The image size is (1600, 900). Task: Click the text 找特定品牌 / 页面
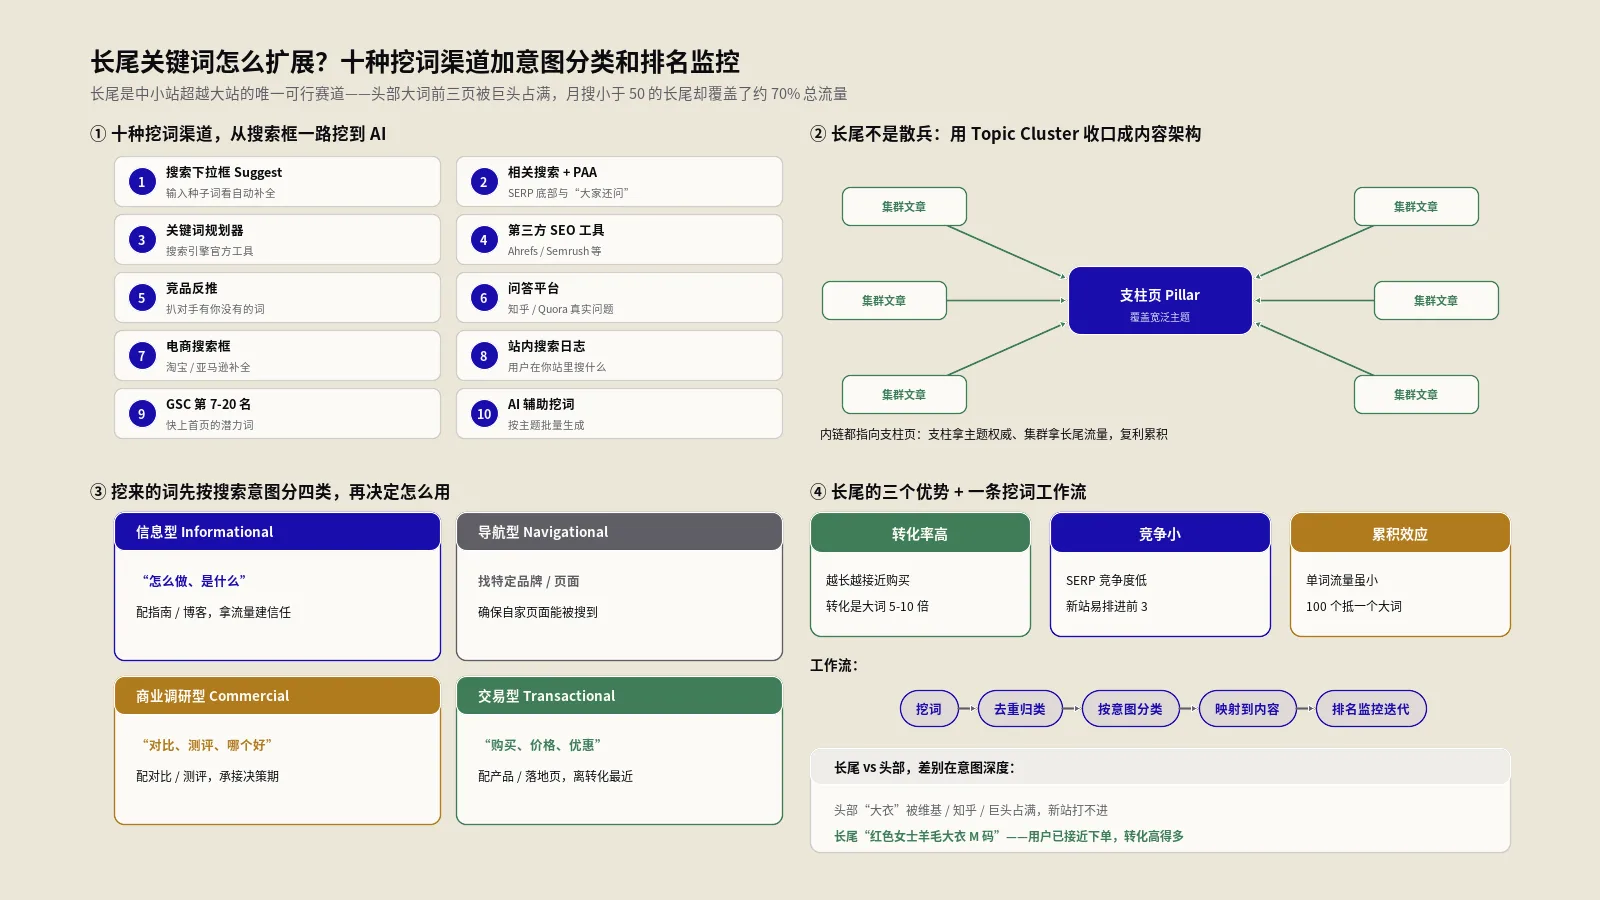529,581
